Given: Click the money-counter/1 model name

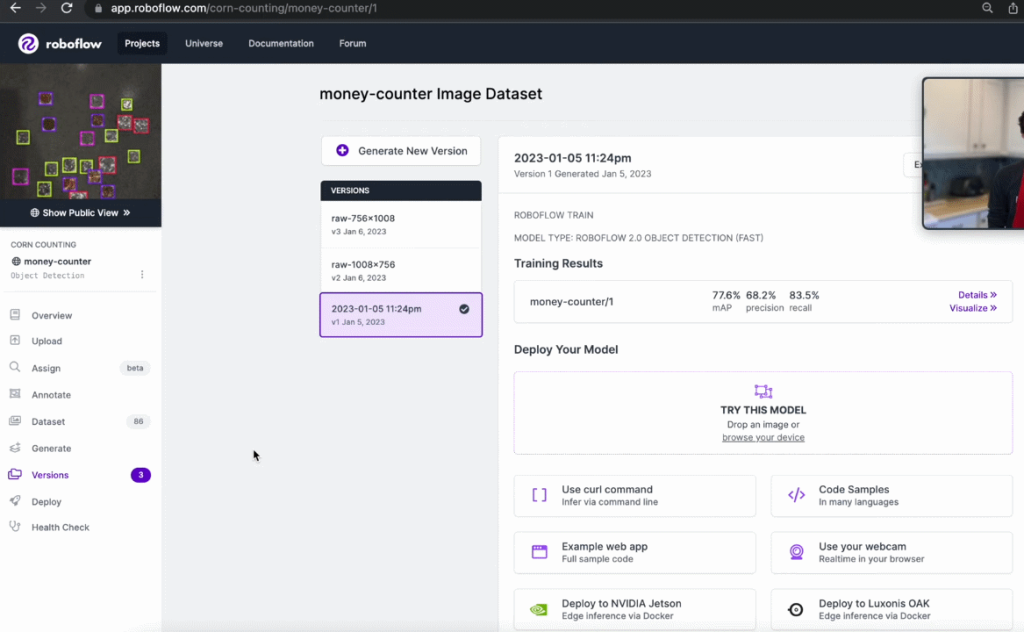Looking at the screenshot, I should [x=571, y=302].
